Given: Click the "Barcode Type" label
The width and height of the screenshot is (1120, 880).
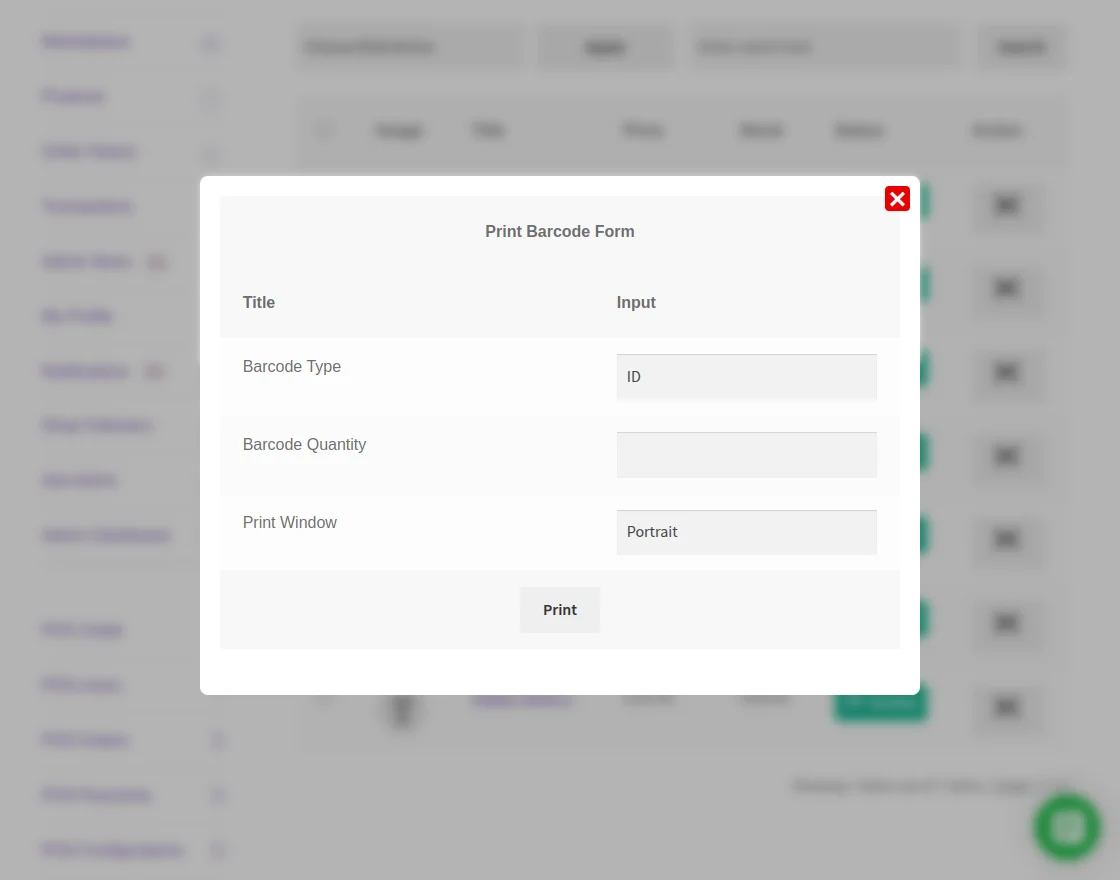Looking at the screenshot, I should pos(291,366).
